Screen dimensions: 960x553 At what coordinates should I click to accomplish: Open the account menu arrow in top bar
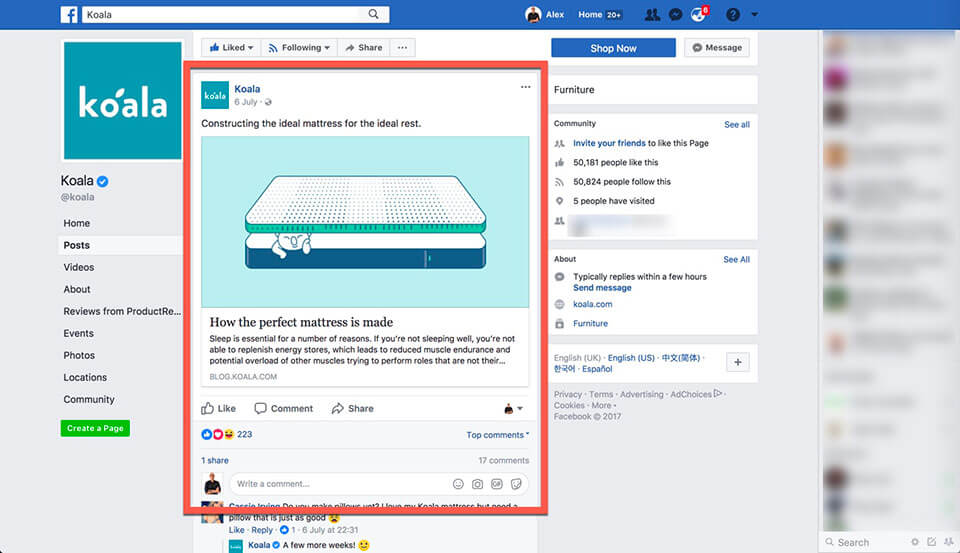[x=754, y=14]
